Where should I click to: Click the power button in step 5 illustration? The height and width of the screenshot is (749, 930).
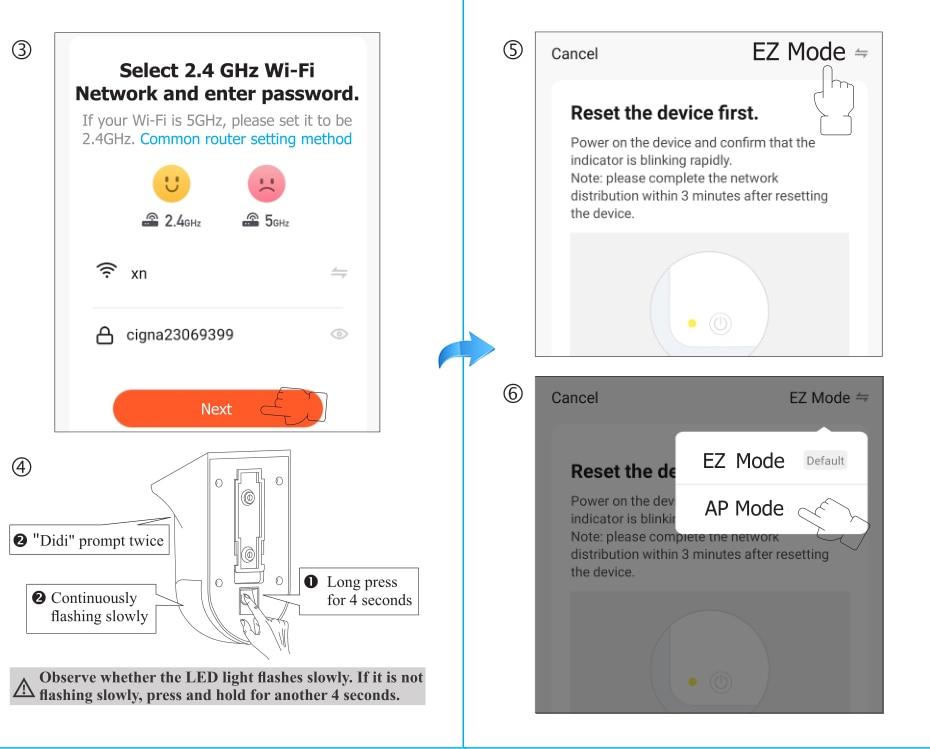[x=721, y=324]
